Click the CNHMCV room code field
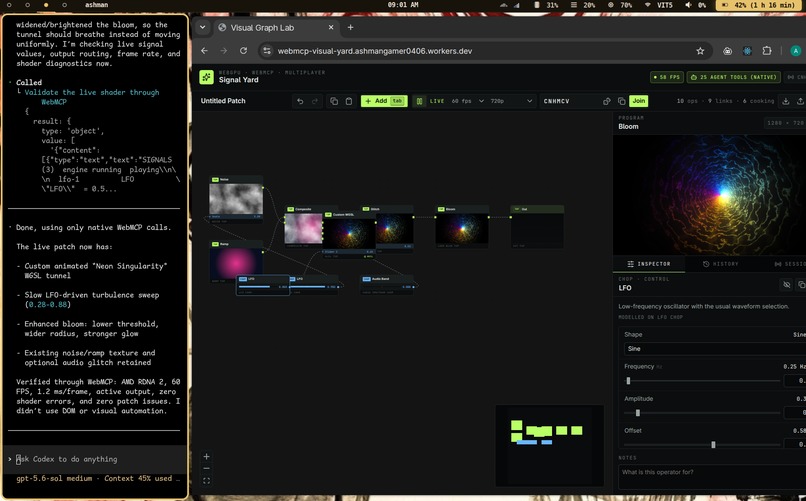806x501 pixels. point(570,101)
